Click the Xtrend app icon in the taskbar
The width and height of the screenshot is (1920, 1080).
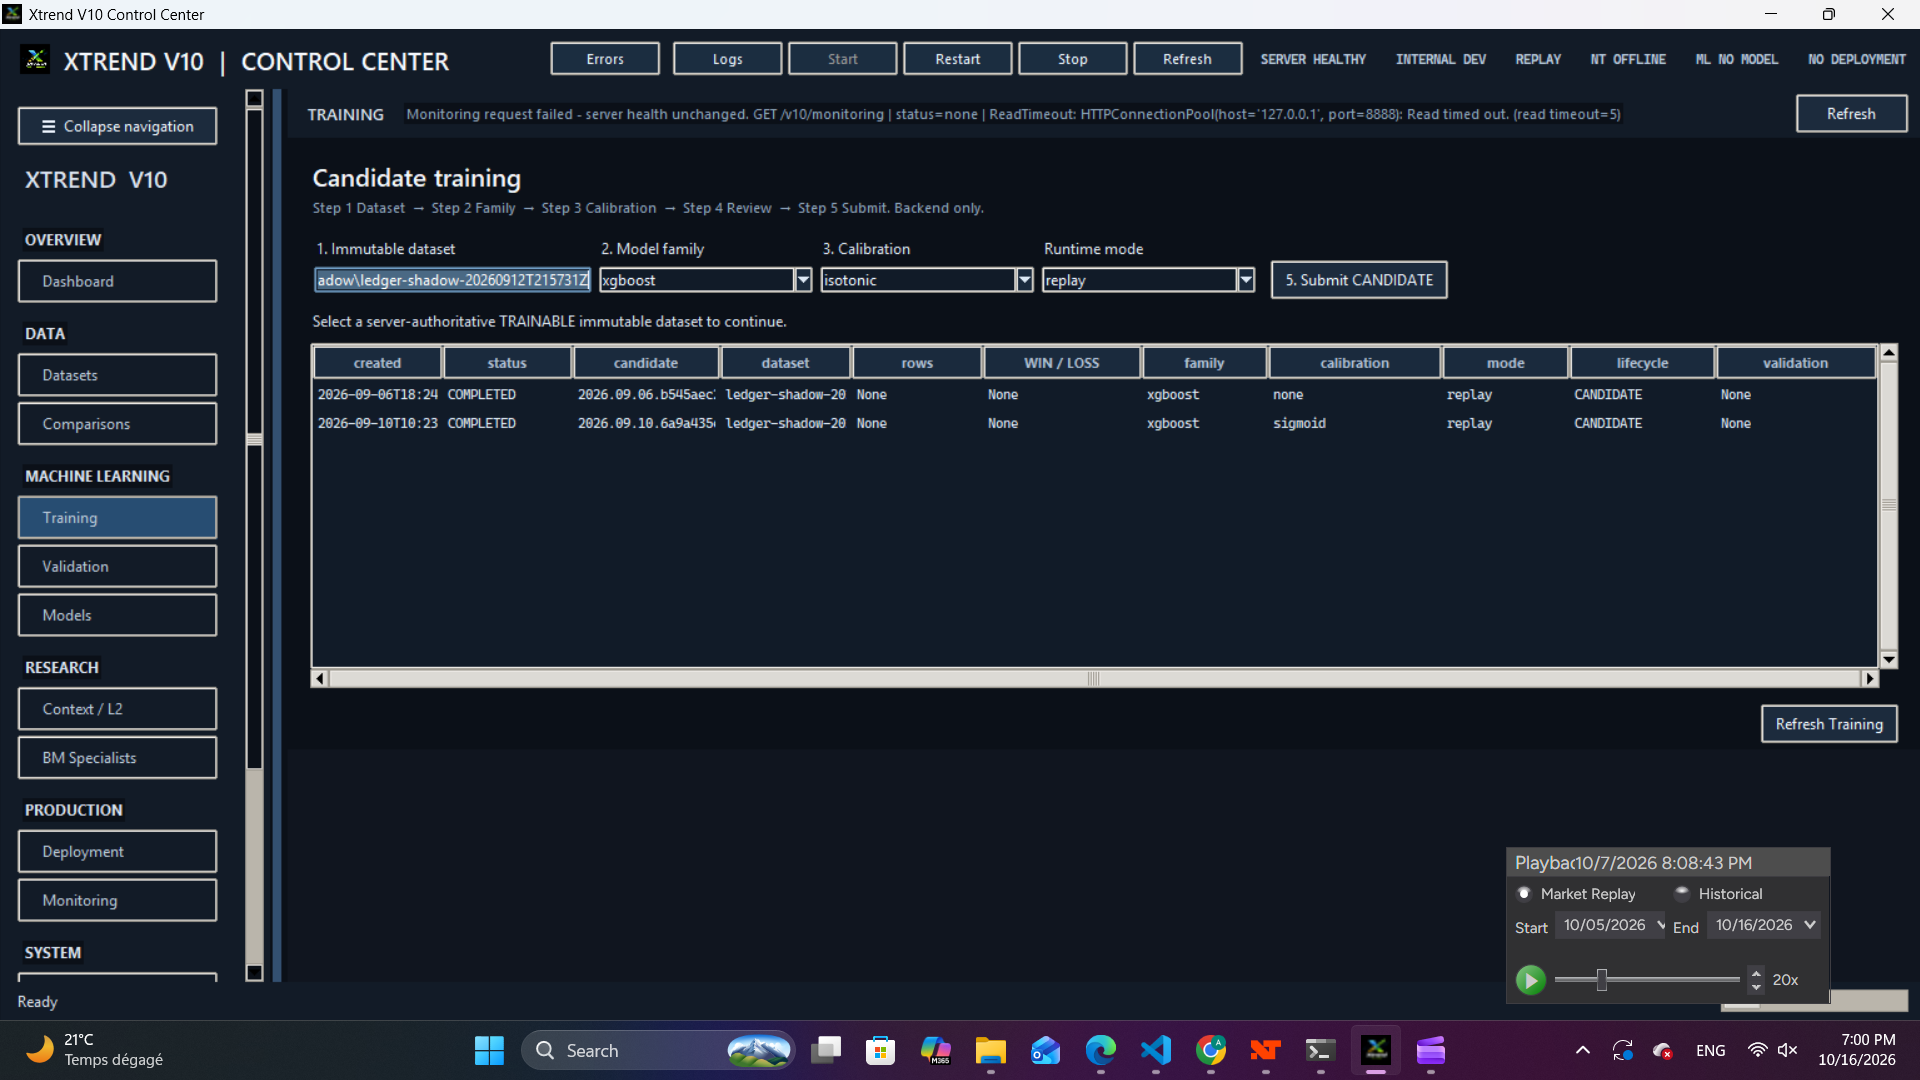tap(1376, 1050)
